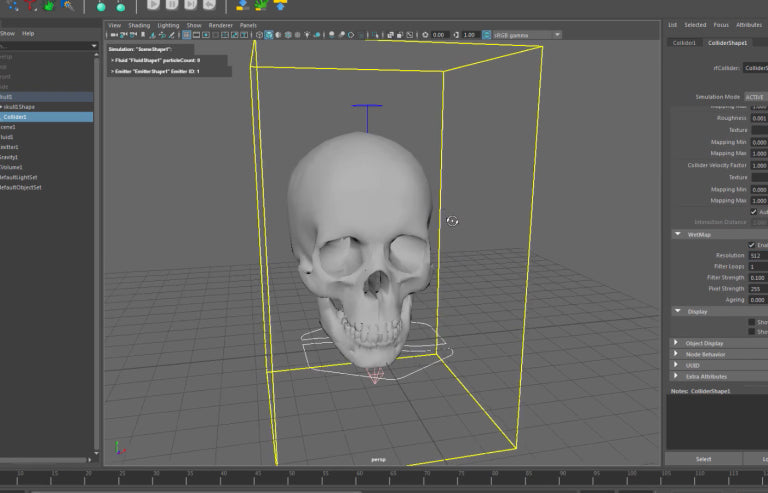Open Attribute Editor Selected menu

[x=695, y=24]
